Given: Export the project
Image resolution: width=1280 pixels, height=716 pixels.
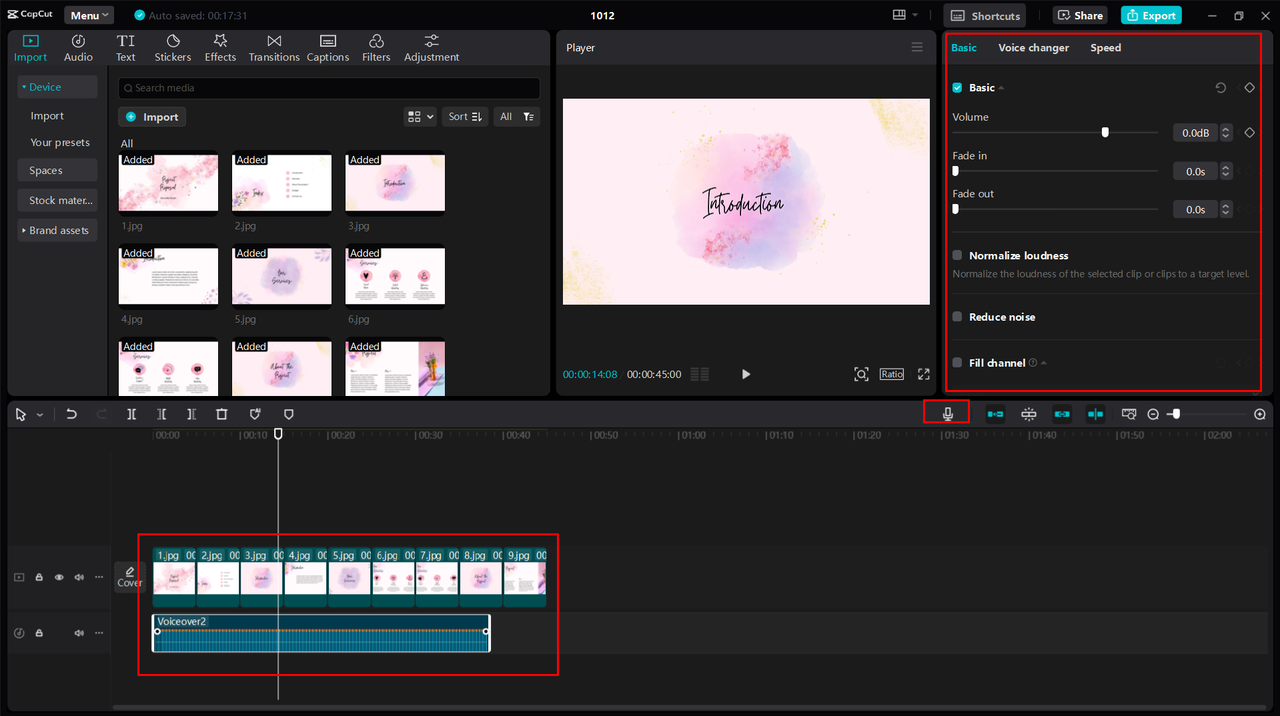Looking at the screenshot, I should [x=1151, y=15].
